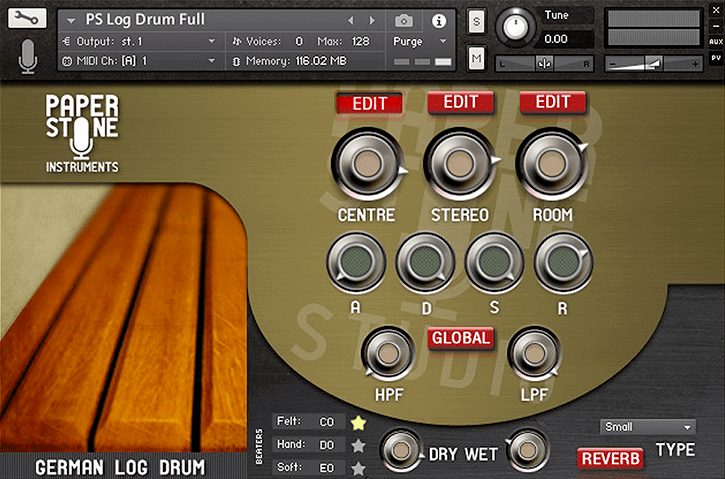This screenshot has height=479, width=725.
Task: Click the LPF filter knob
Action: click(x=535, y=354)
